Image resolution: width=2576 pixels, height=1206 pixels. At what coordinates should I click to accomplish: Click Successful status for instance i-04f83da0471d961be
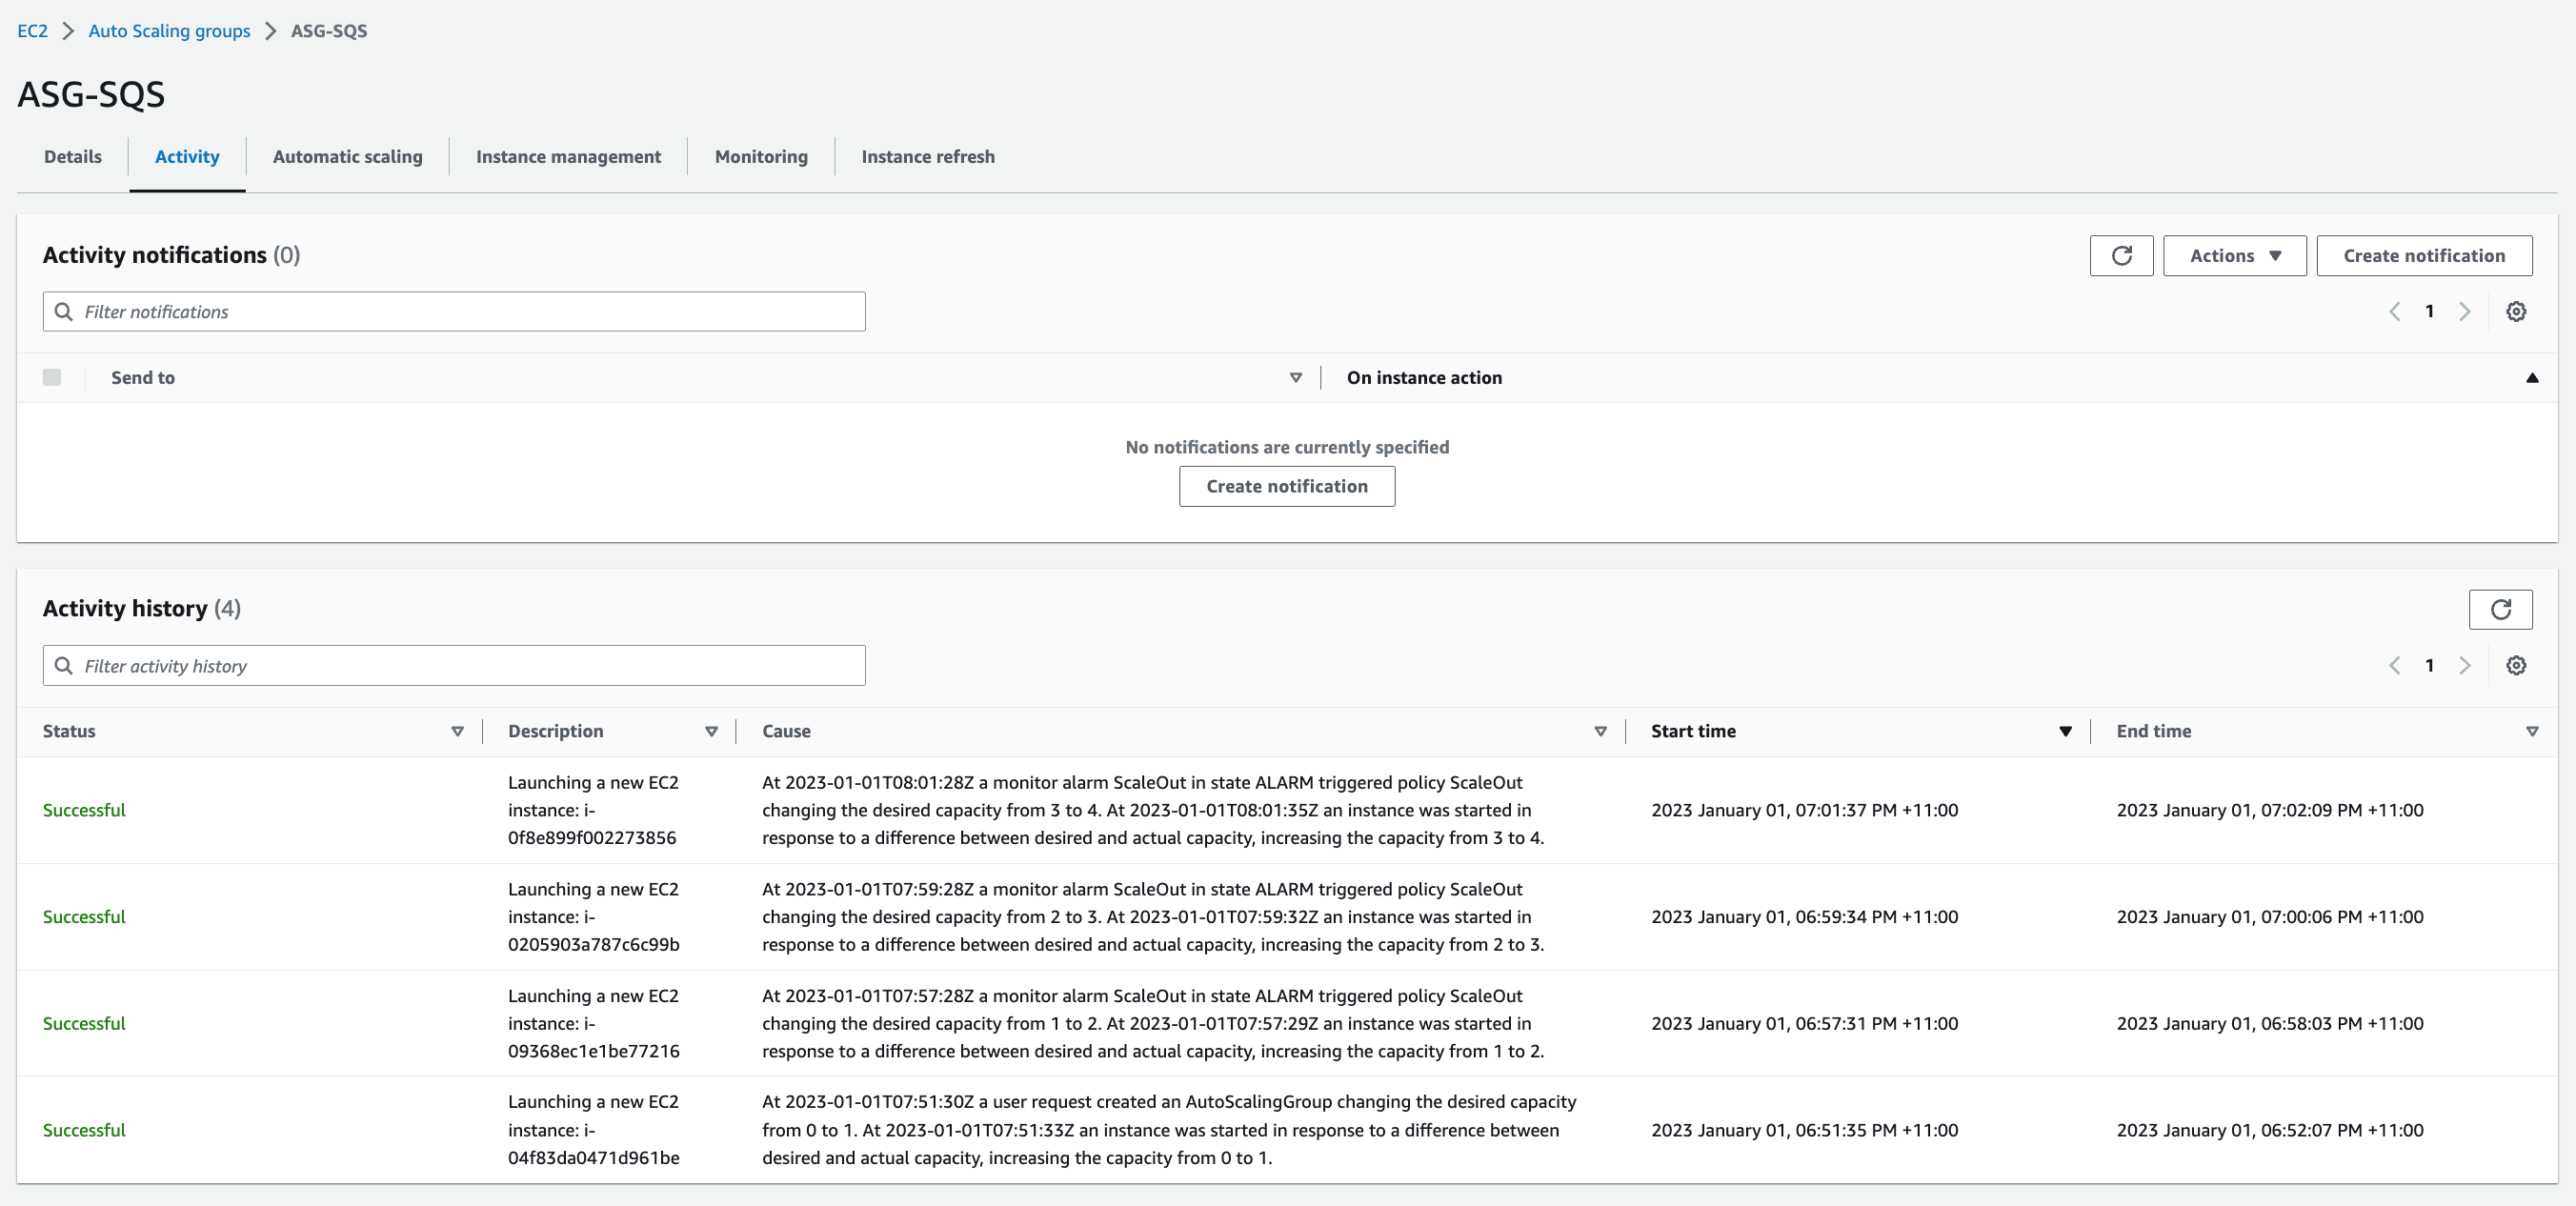(84, 1130)
